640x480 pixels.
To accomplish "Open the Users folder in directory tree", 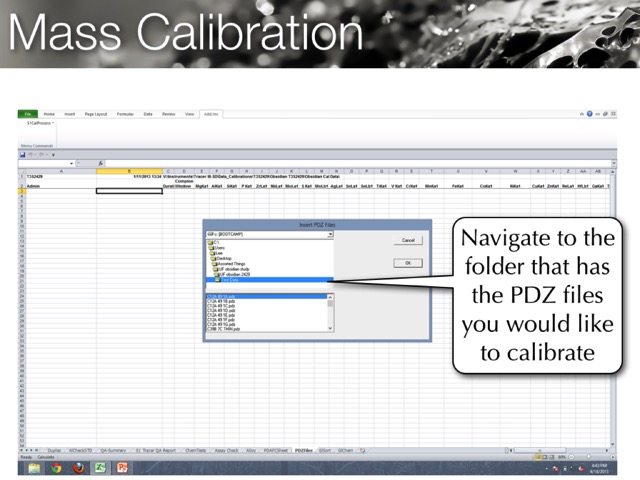I will [x=220, y=247].
